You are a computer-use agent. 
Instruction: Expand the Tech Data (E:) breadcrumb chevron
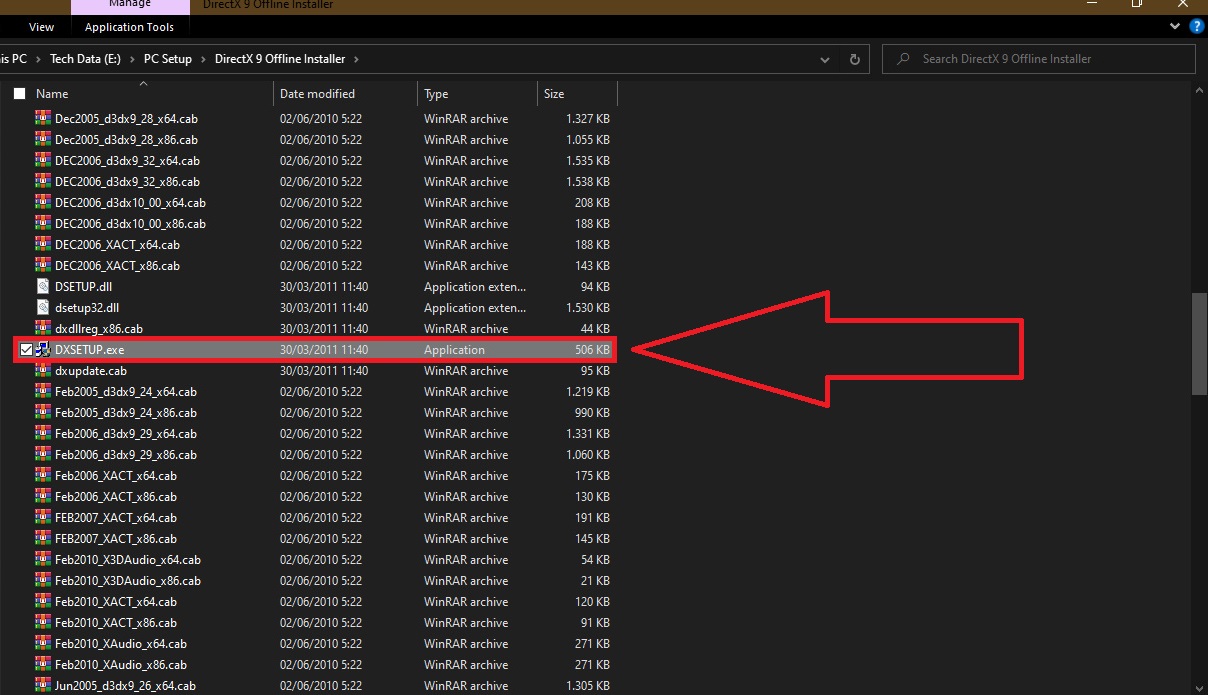coord(131,59)
